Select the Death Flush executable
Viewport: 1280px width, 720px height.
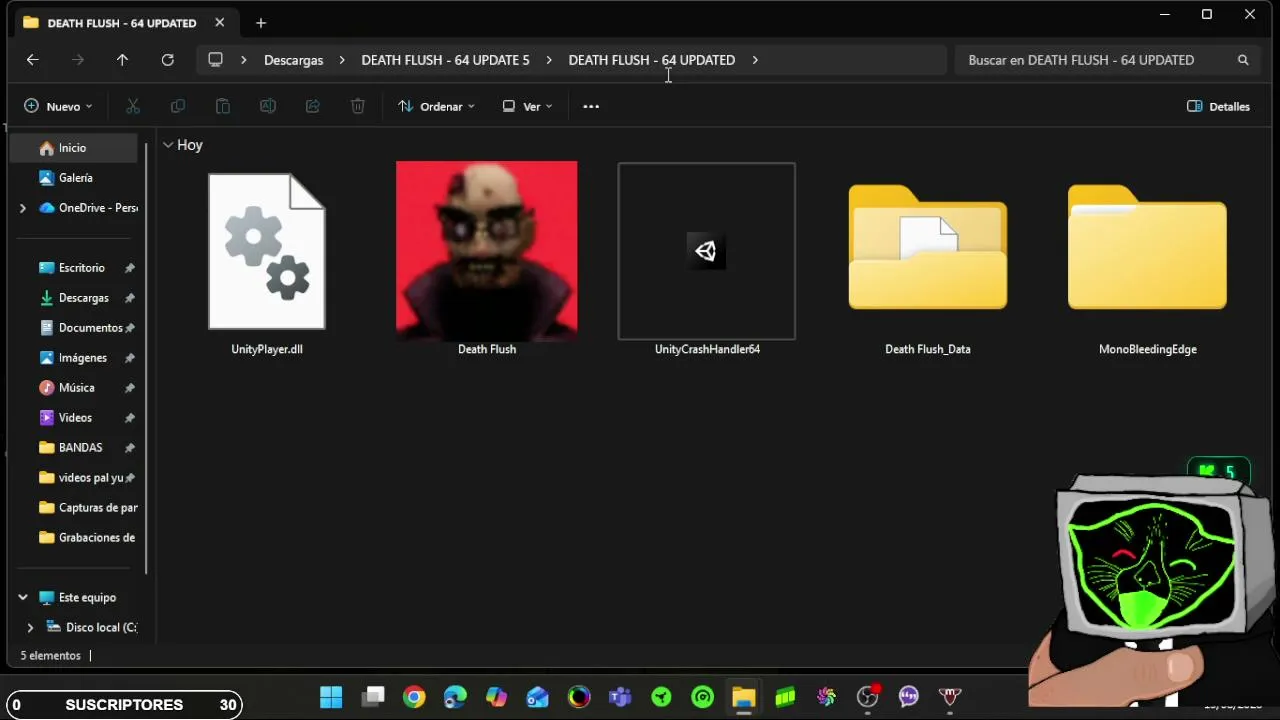[x=487, y=258]
